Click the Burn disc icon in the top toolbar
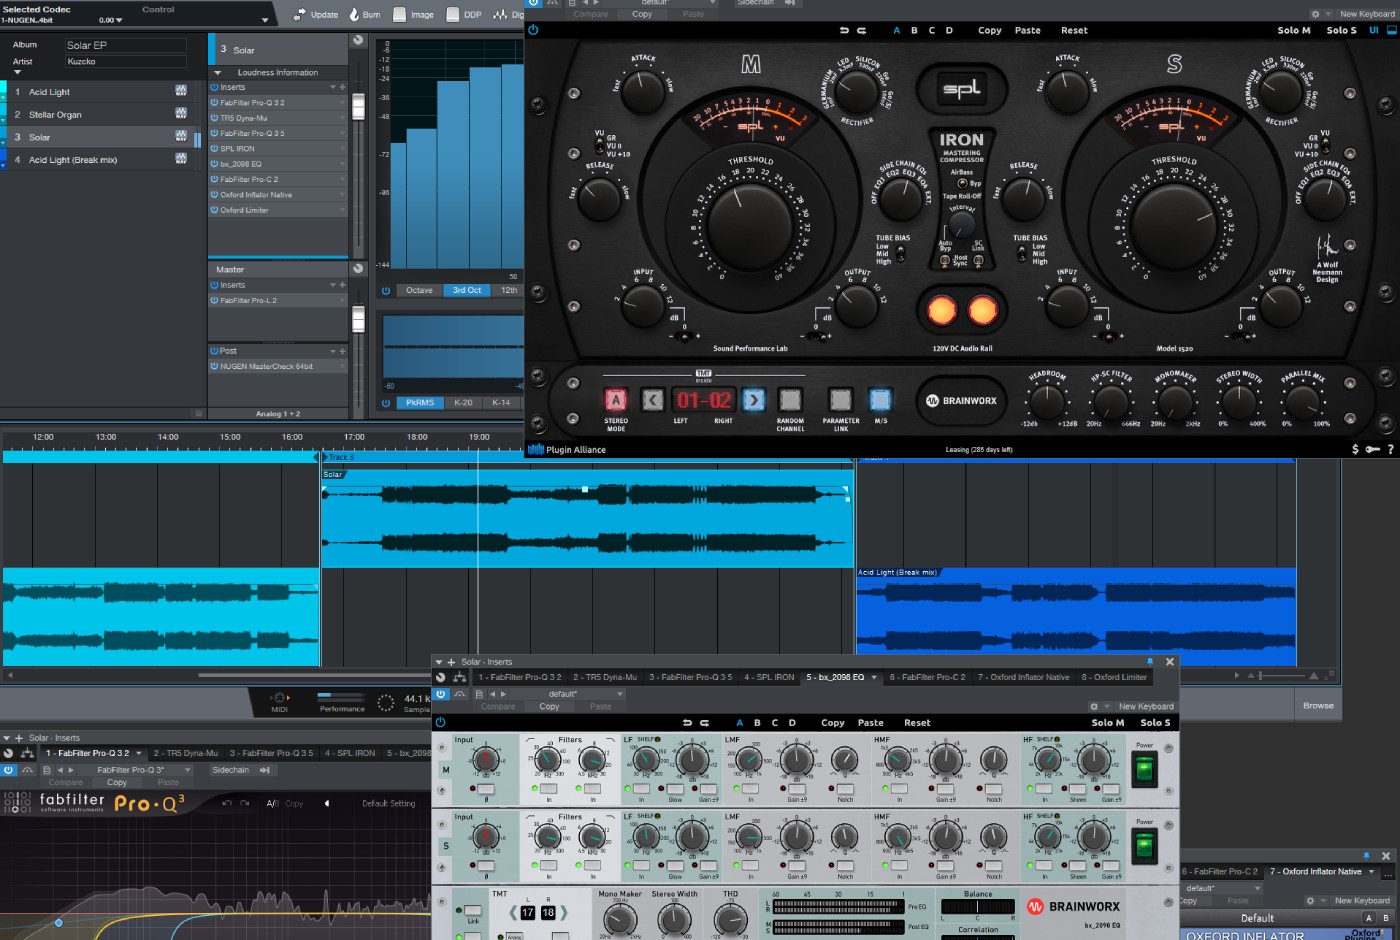 354,14
